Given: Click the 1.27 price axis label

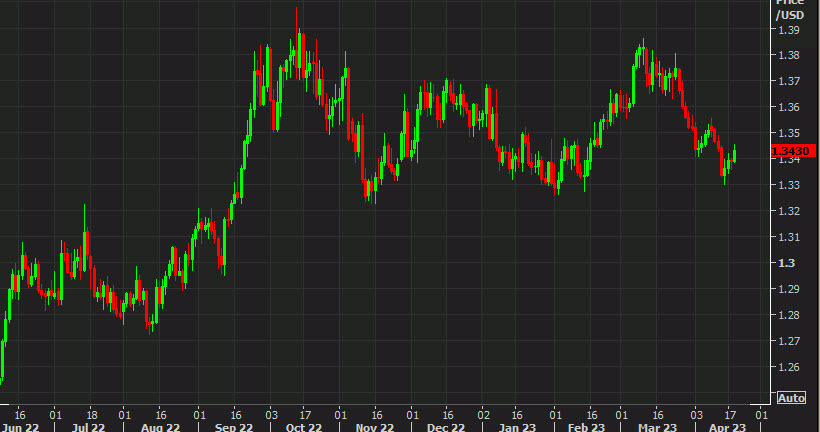Looking at the screenshot, I should point(789,341).
